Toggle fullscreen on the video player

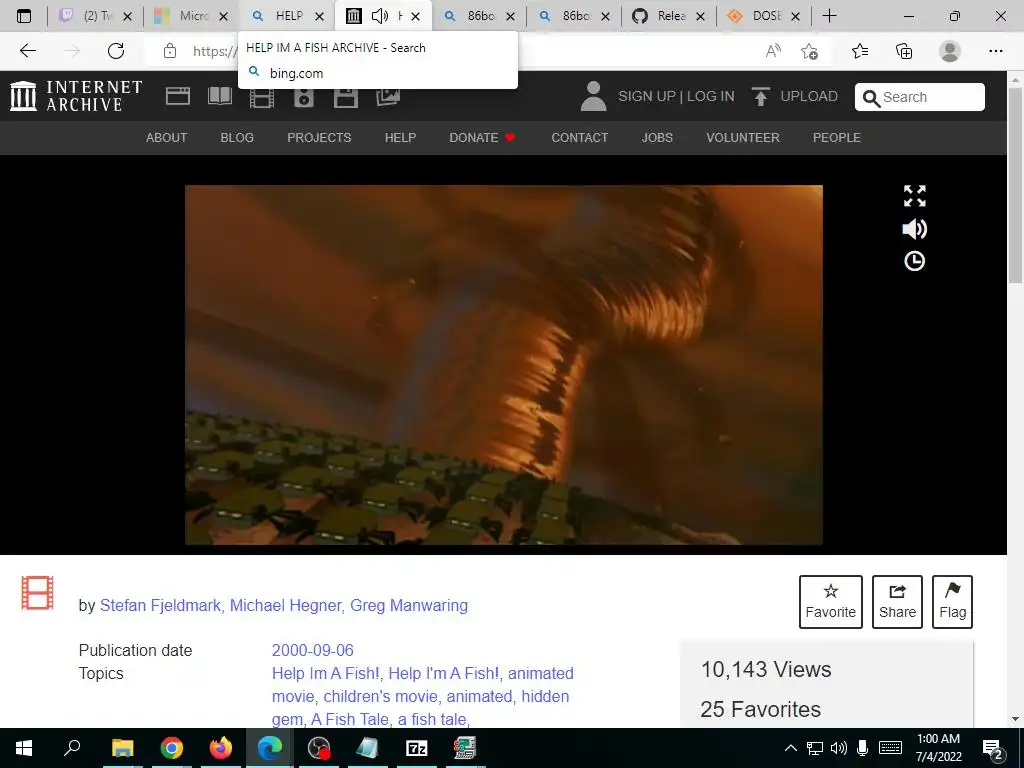[x=914, y=196]
